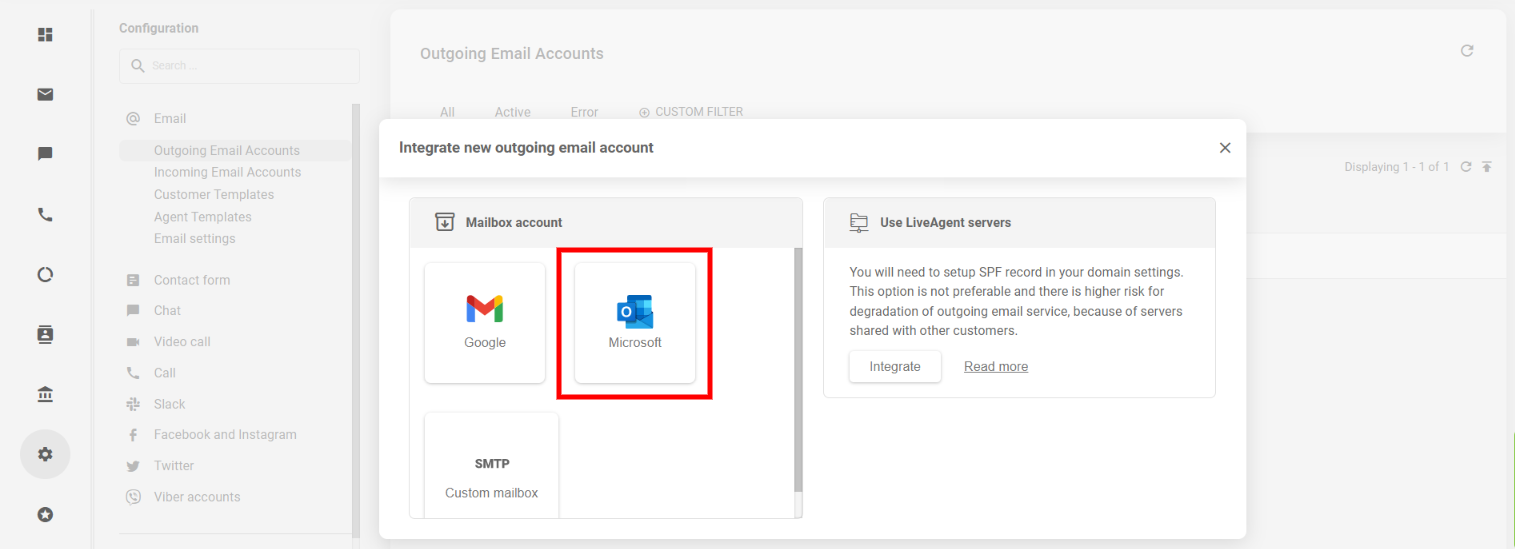The image size is (1515, 549).
Task: Open Customer Templates menu item
Action: coord(214,194)
